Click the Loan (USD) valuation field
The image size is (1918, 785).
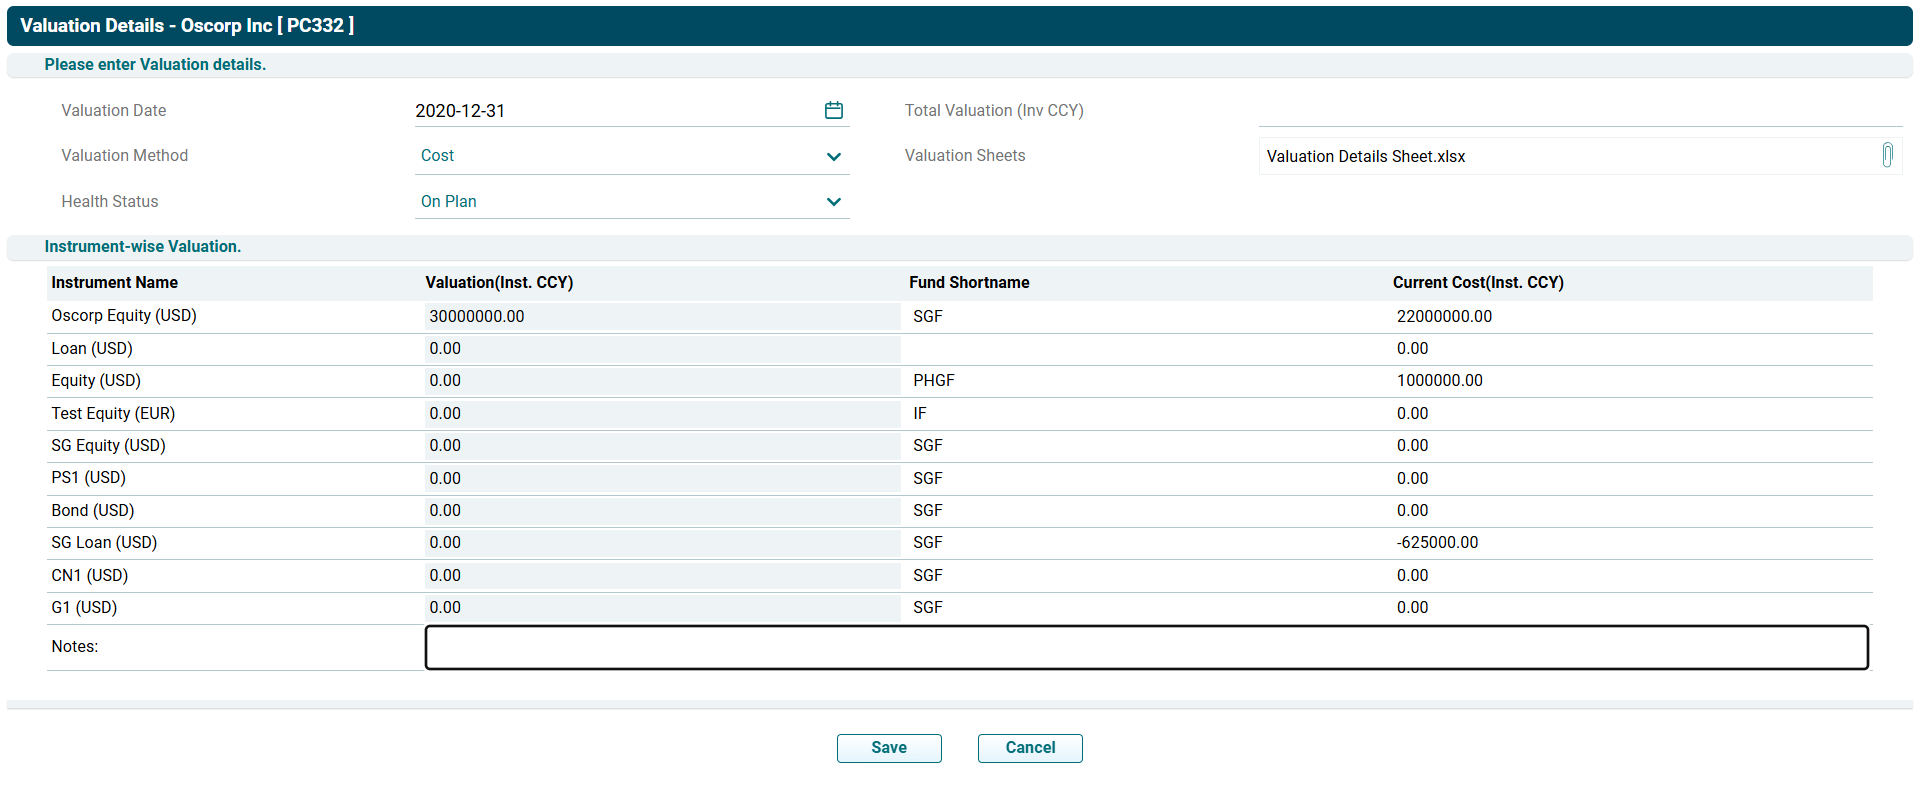661,349
